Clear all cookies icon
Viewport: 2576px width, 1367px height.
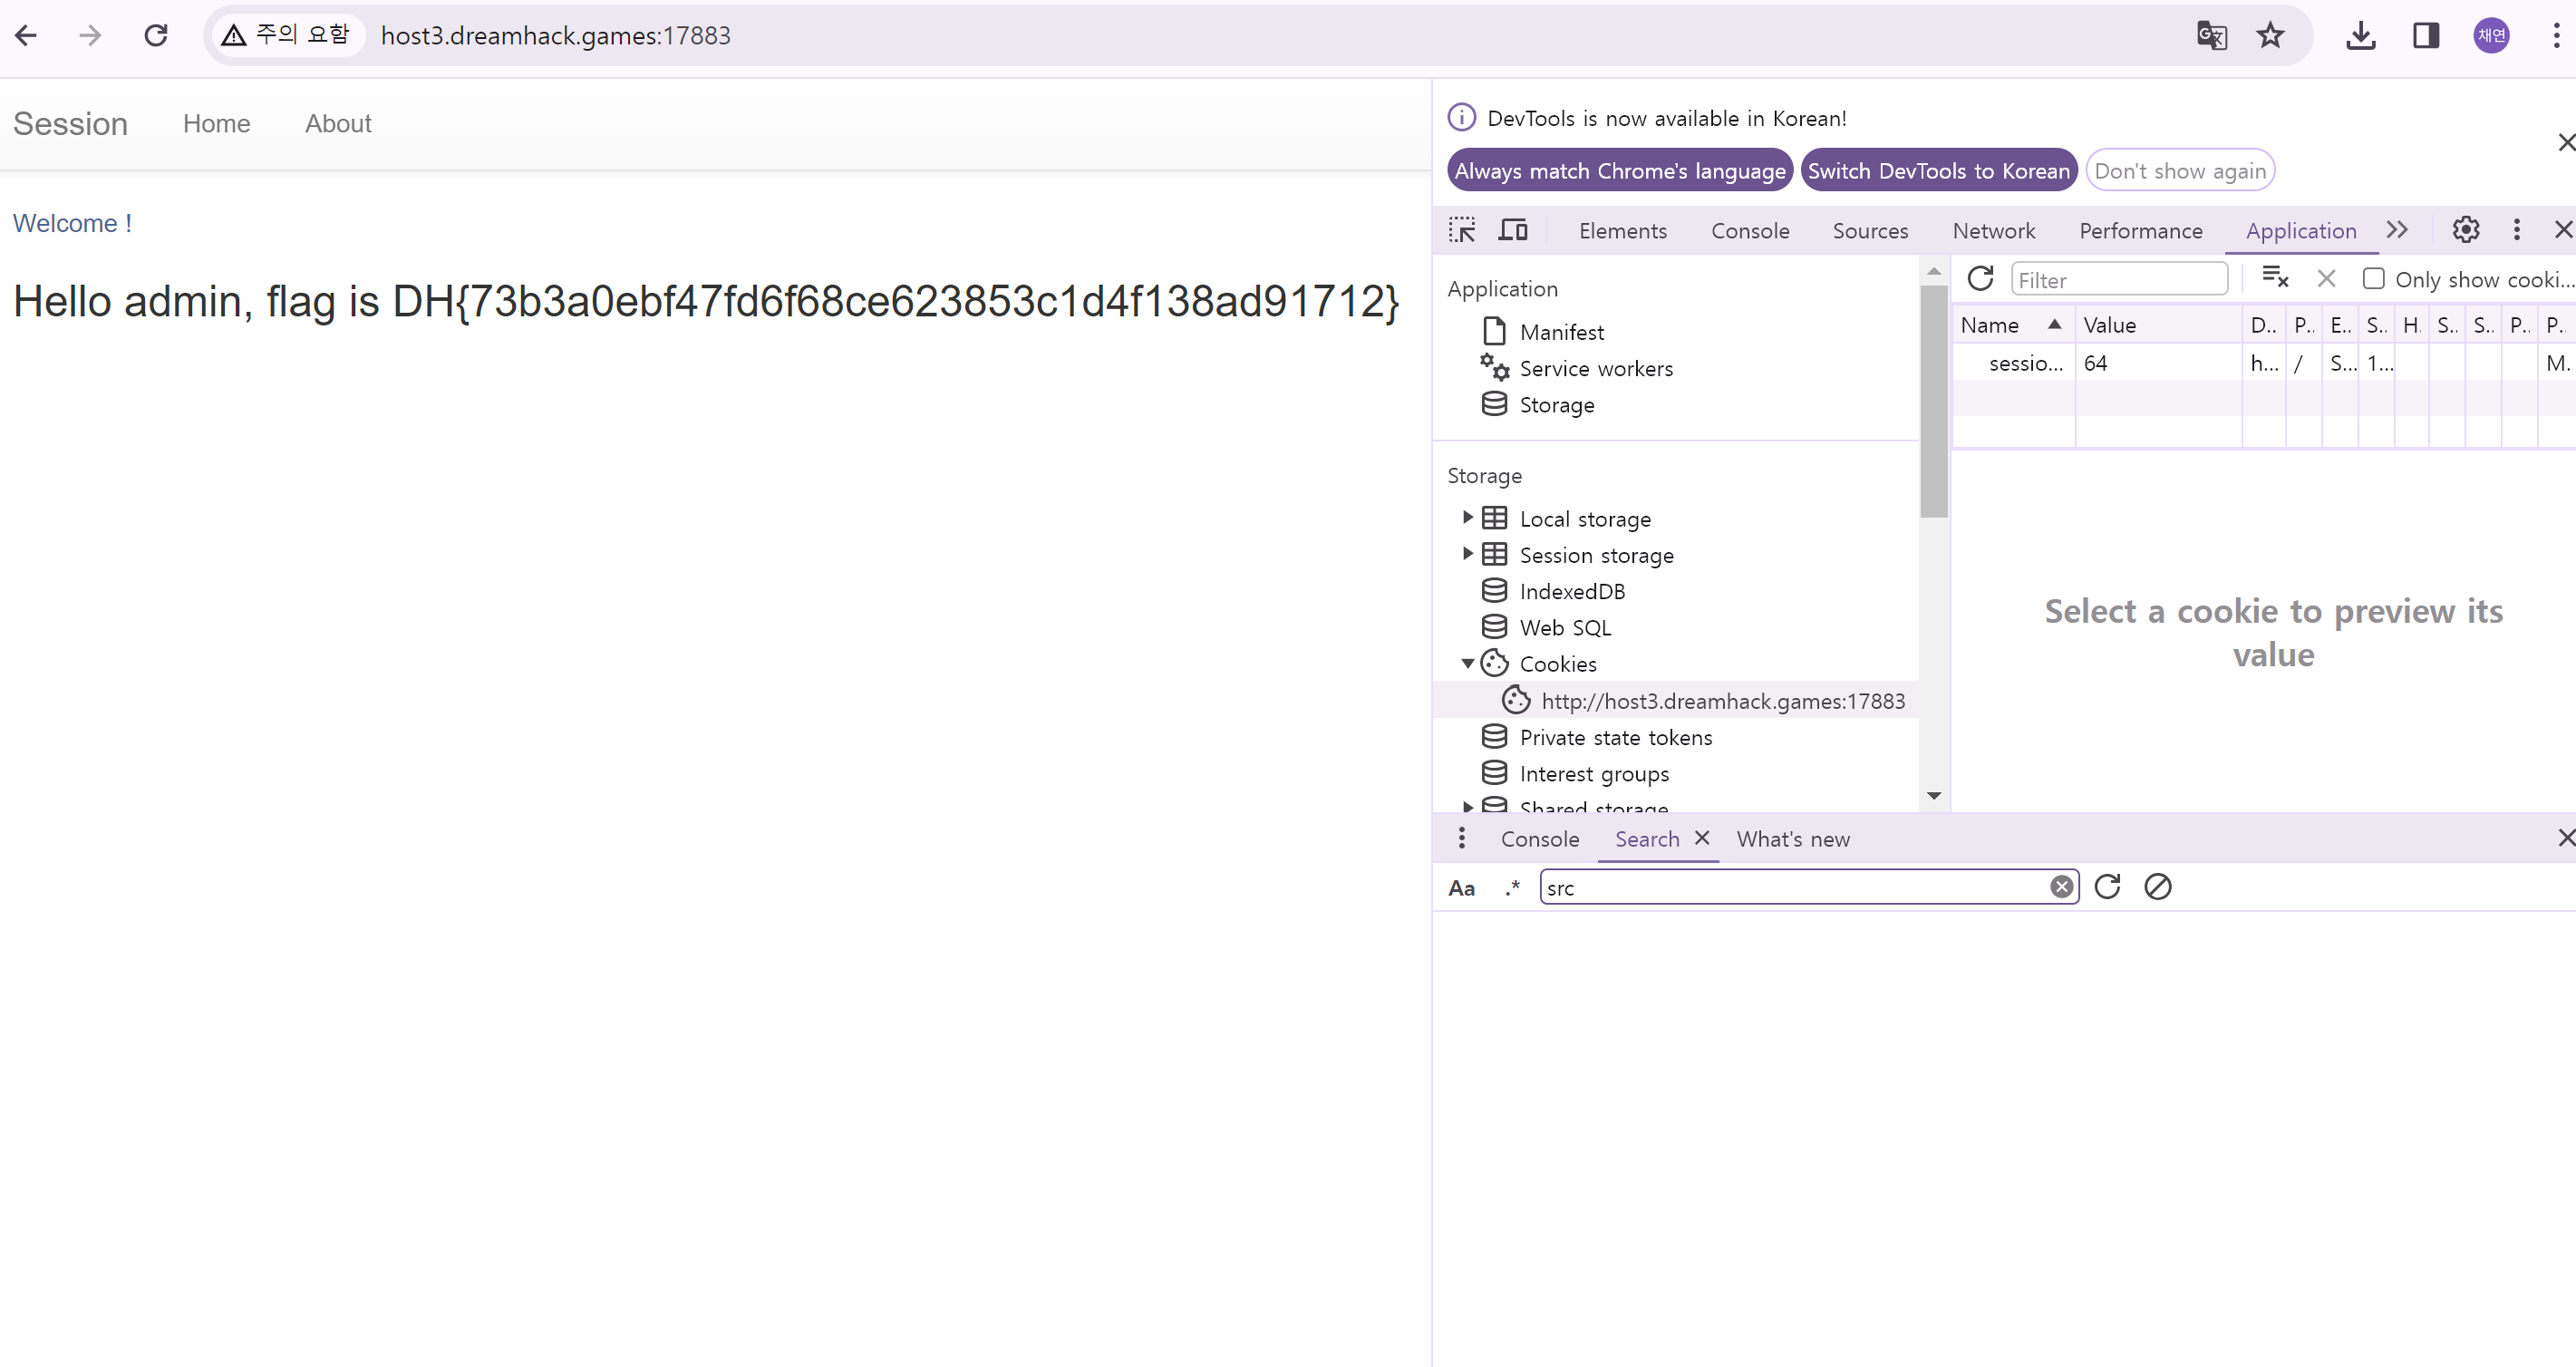point(2275,279)
